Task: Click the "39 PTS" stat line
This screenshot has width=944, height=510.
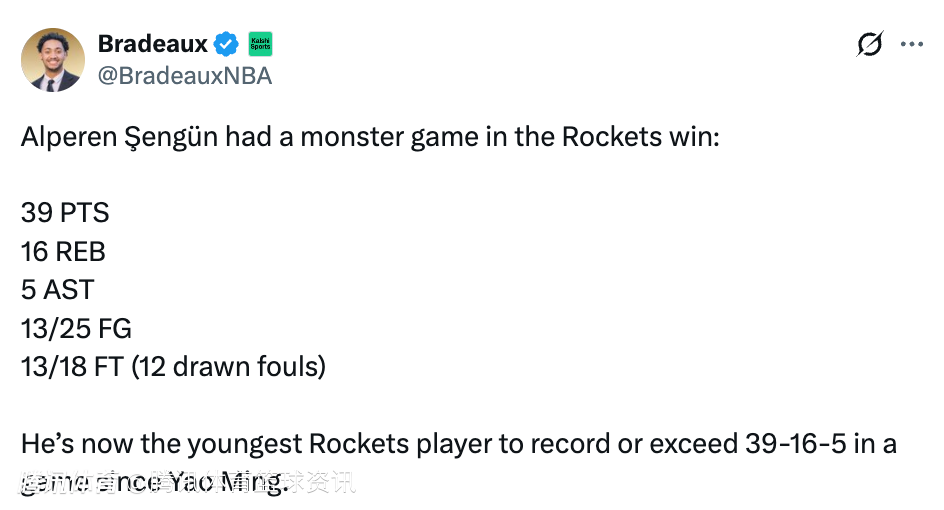Action: tap(65, 213)
